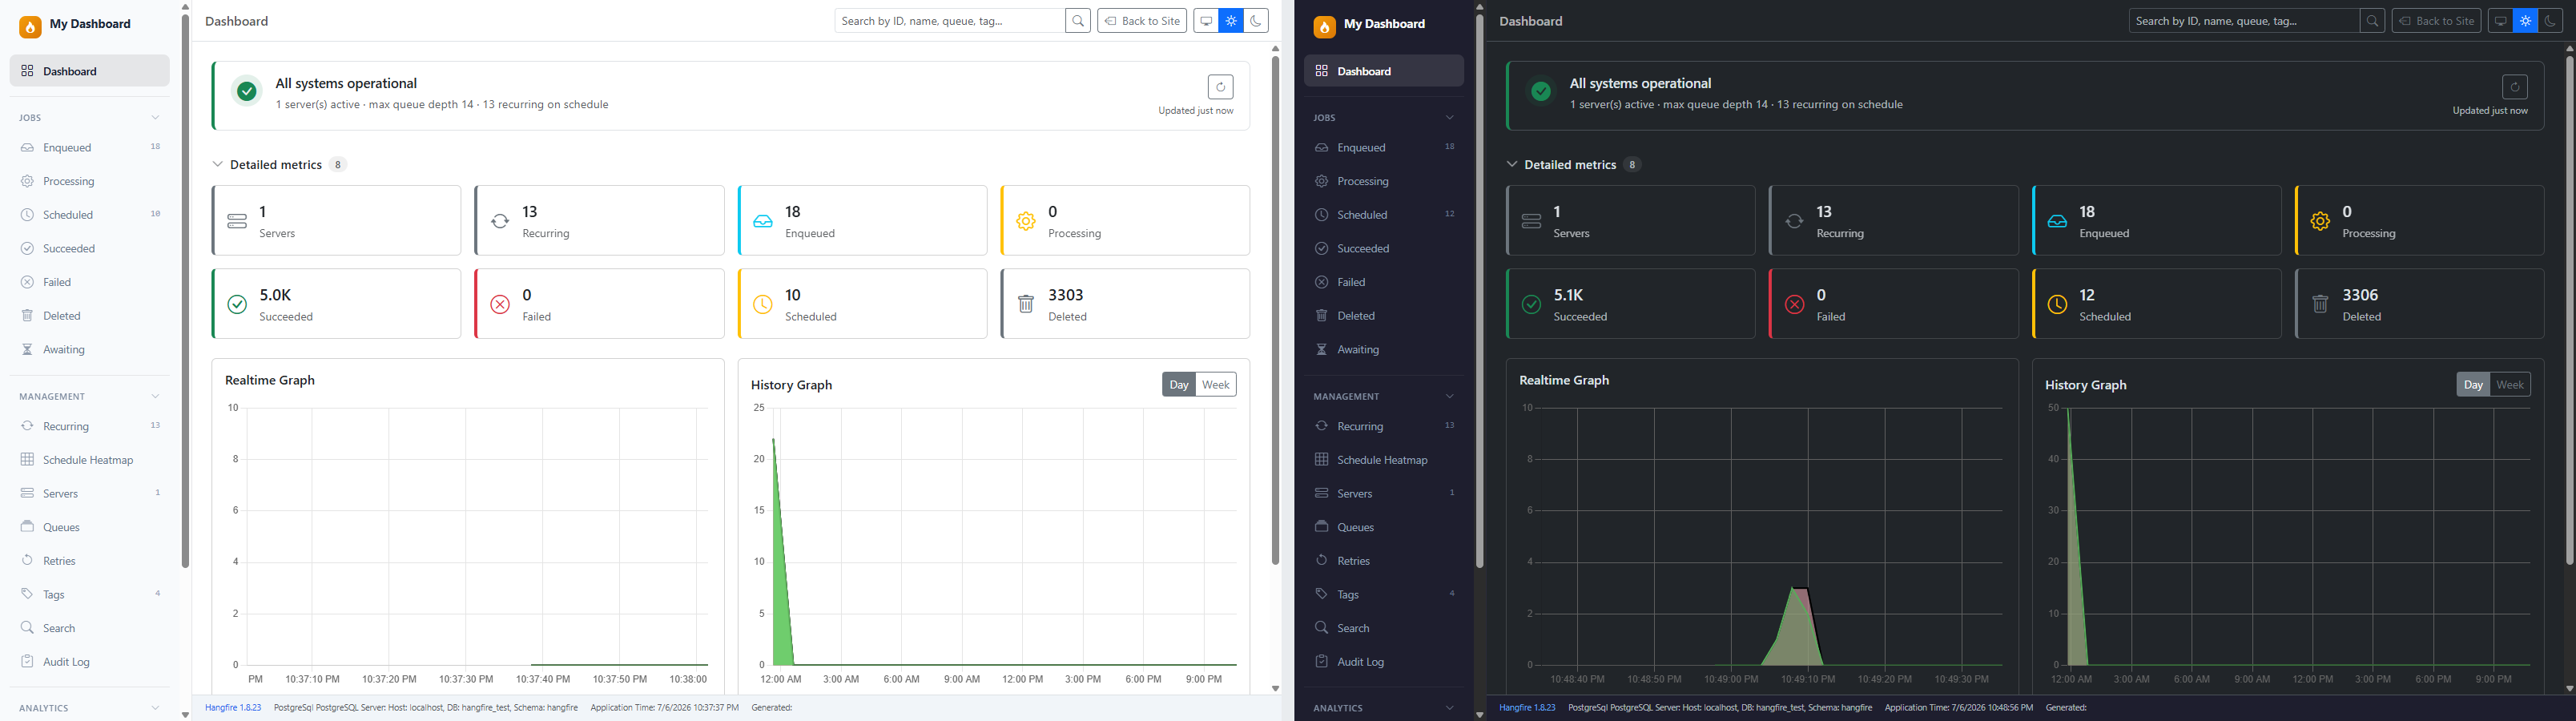The width and height of the screenshot is (2576, 721).
Task: Click the Enqueued card inbox icon in light dashboard
Action: point(763,221)
